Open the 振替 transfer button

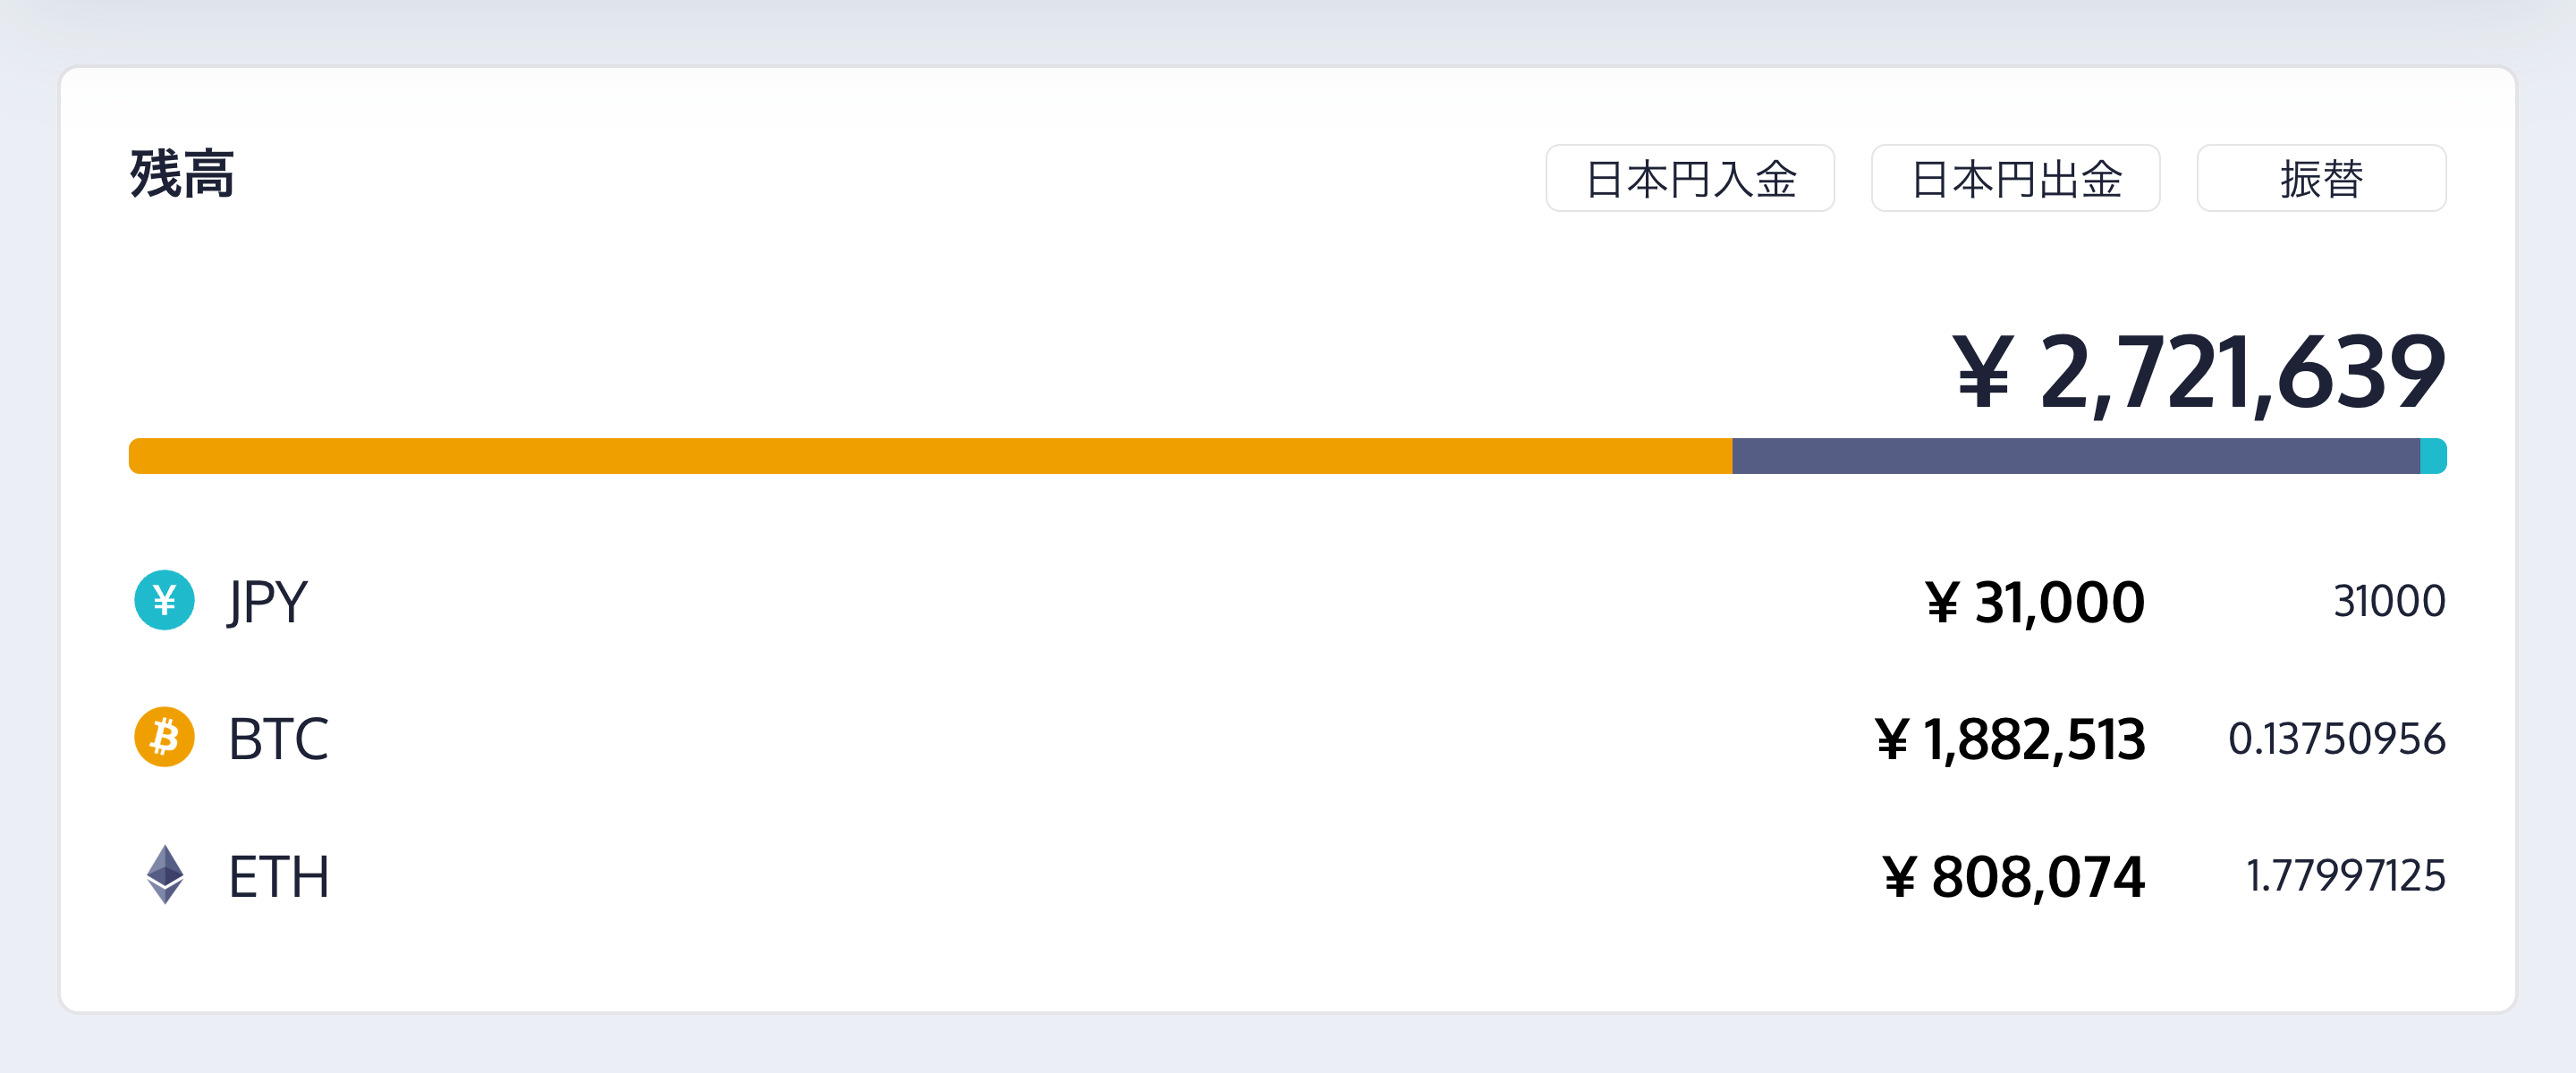tap(2320, 178)
